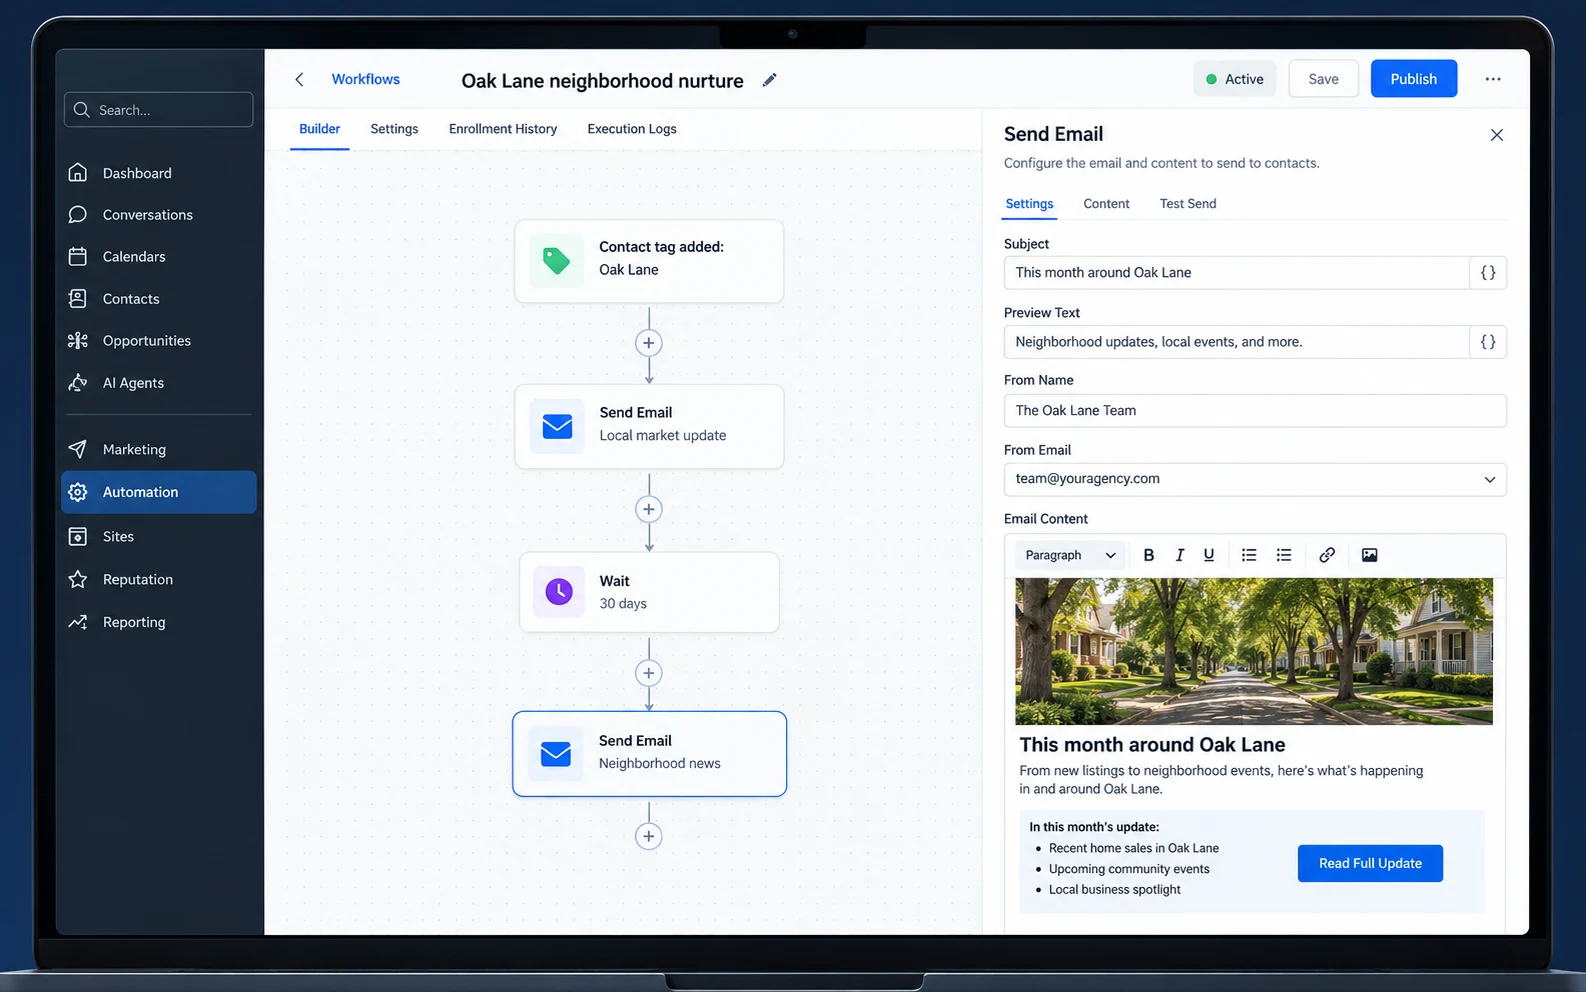Screen dimensions: 1586x992
Task: Add step after Wait 30 days node
Action: tap(649, 673)
